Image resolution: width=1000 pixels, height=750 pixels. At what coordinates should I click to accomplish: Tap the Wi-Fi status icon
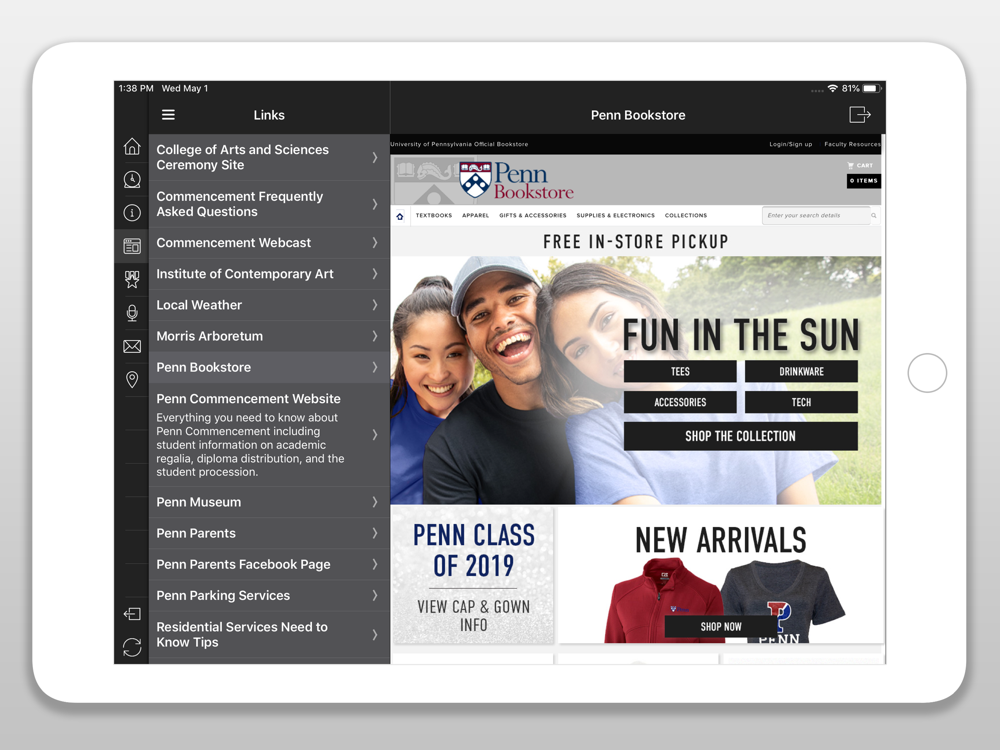pos(832,89)
